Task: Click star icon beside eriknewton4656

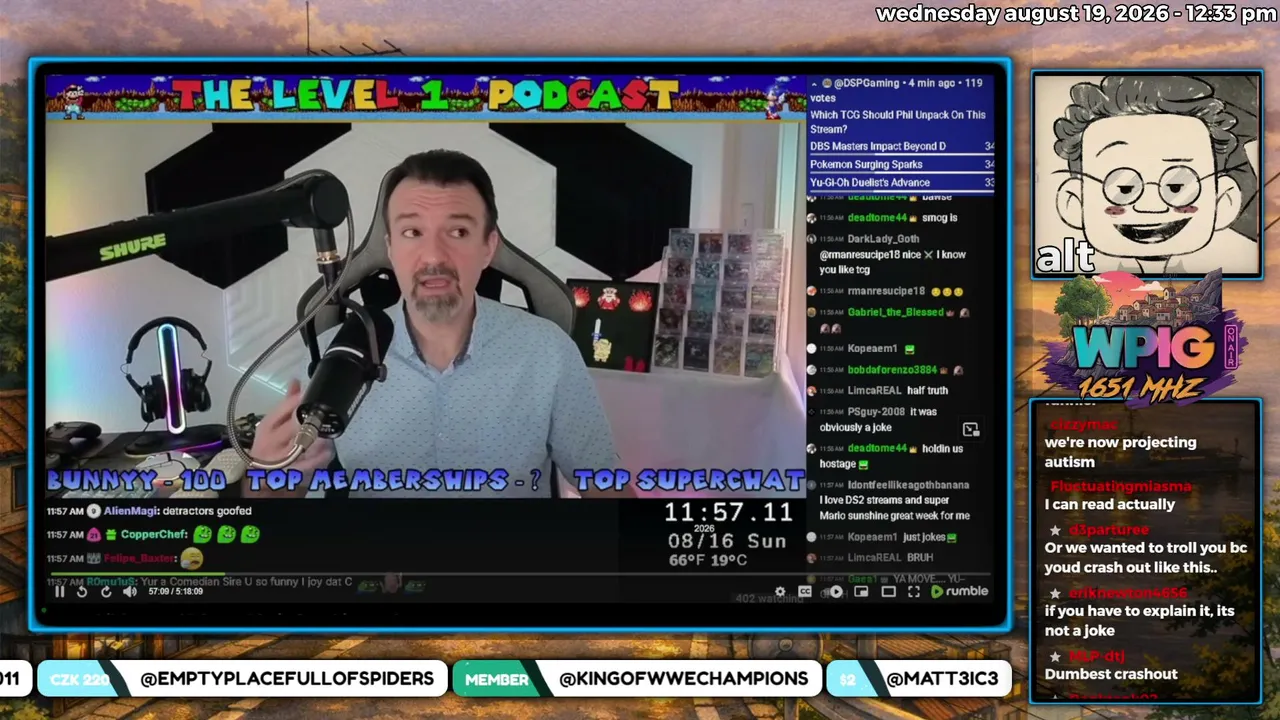Action: 1054,593
